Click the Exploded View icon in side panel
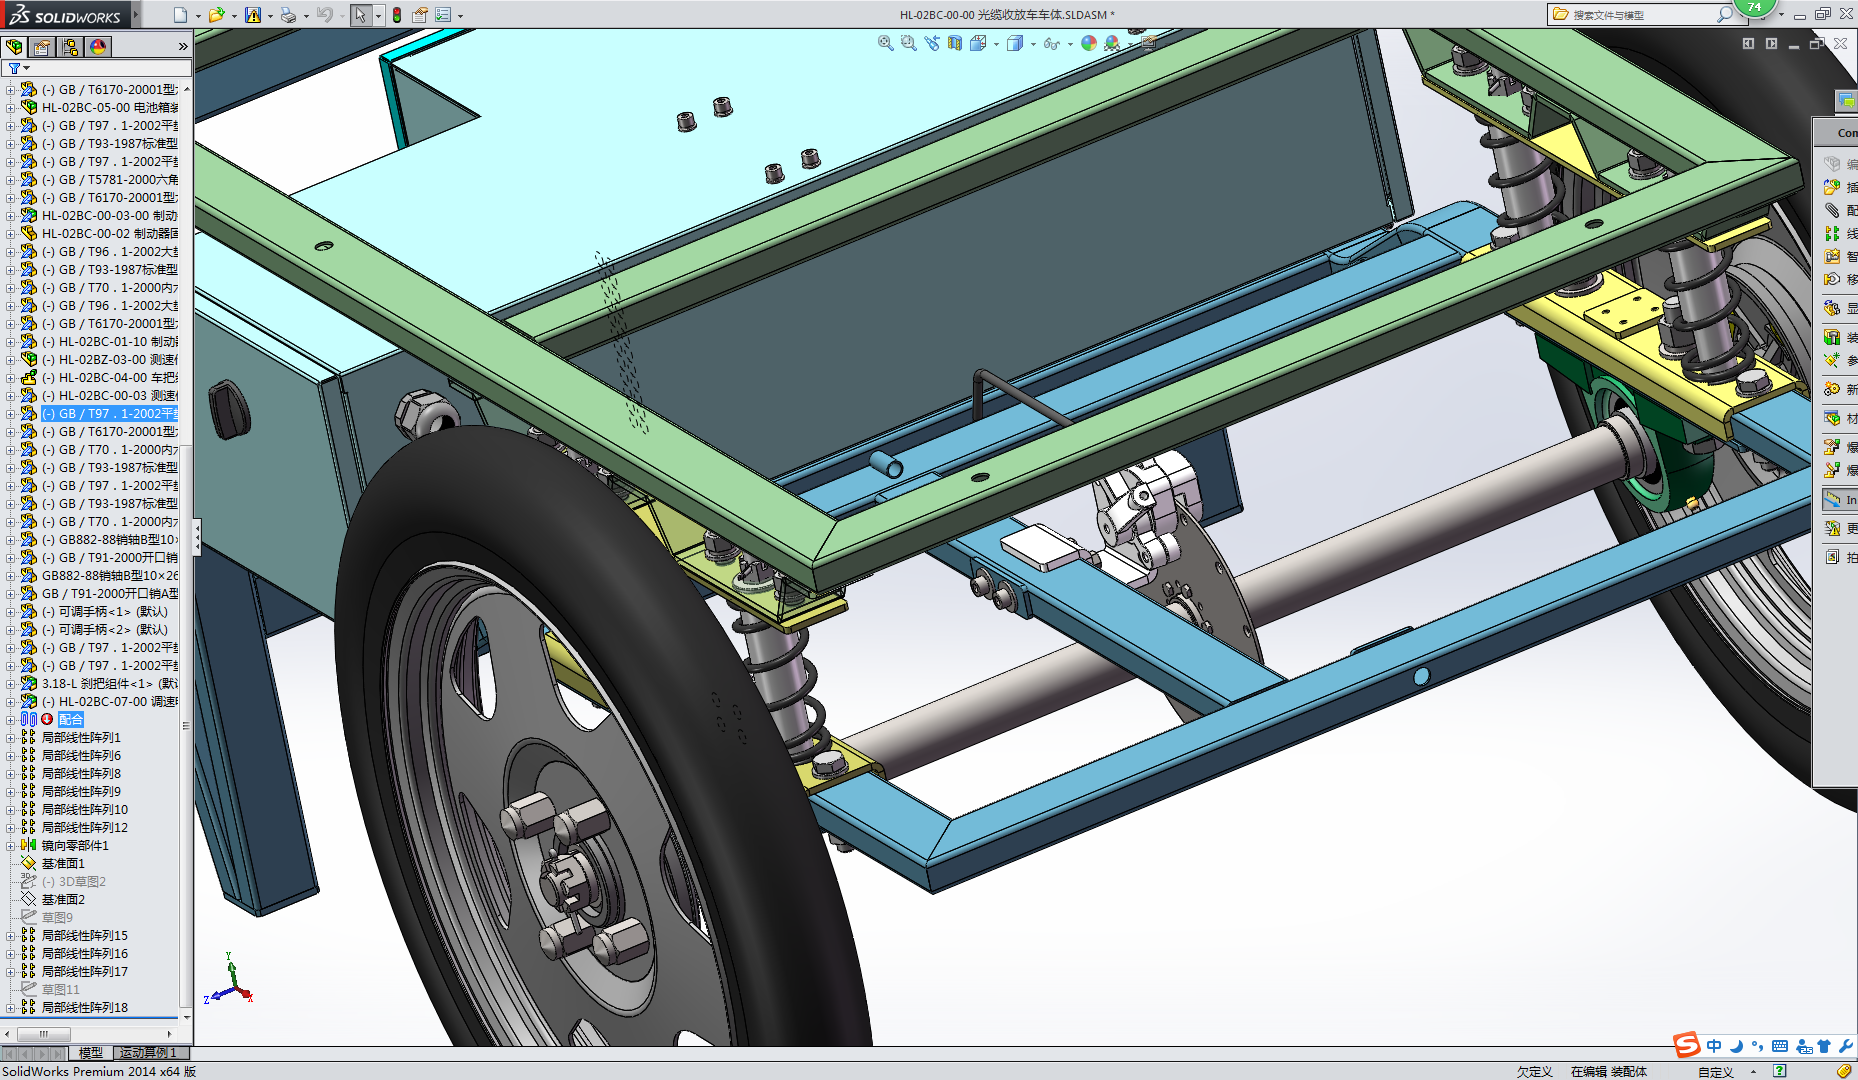Image resolution: width=1858 pixels, height=1080 pixels. tap(1832, 447)
